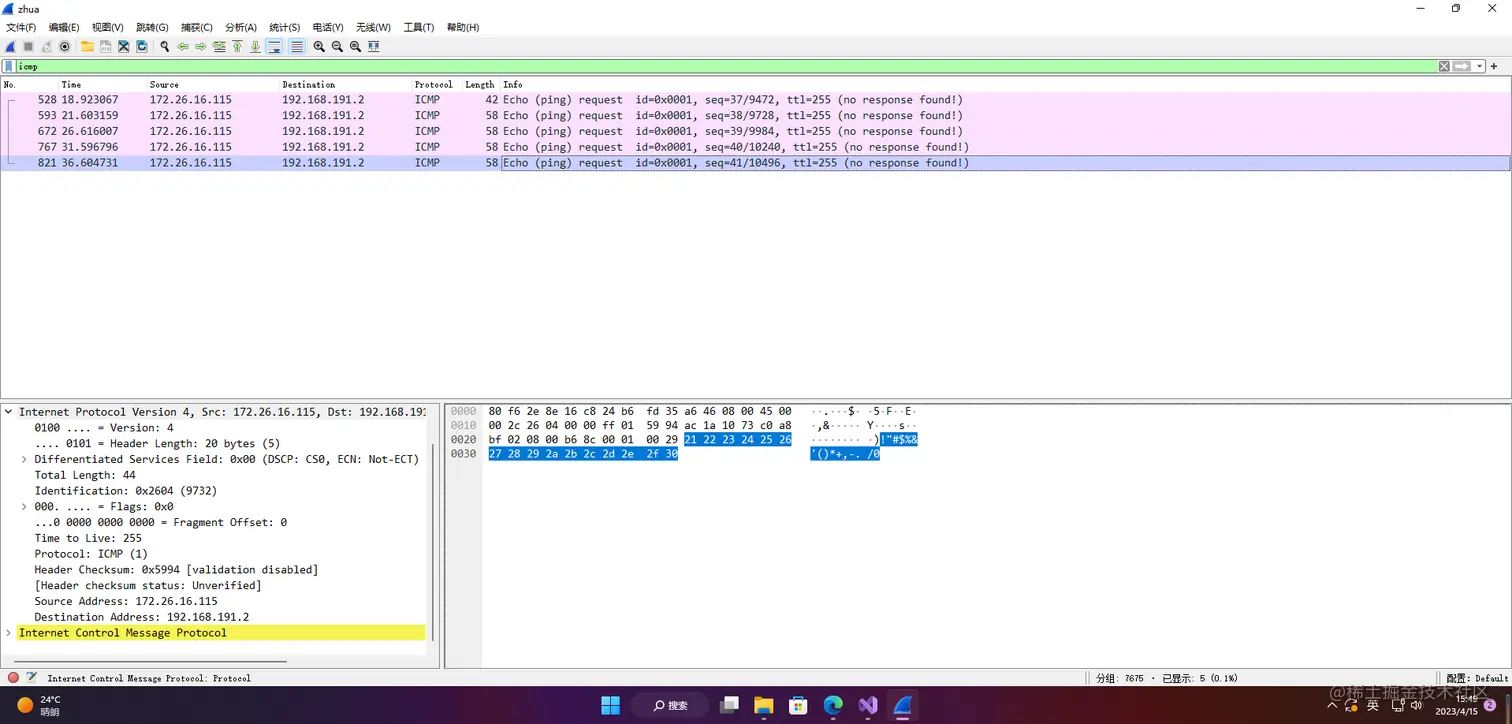The width and height of the screenshot is (1512, 724).
Task: Click the resize columns to fit icon
Action: [374, 47]
